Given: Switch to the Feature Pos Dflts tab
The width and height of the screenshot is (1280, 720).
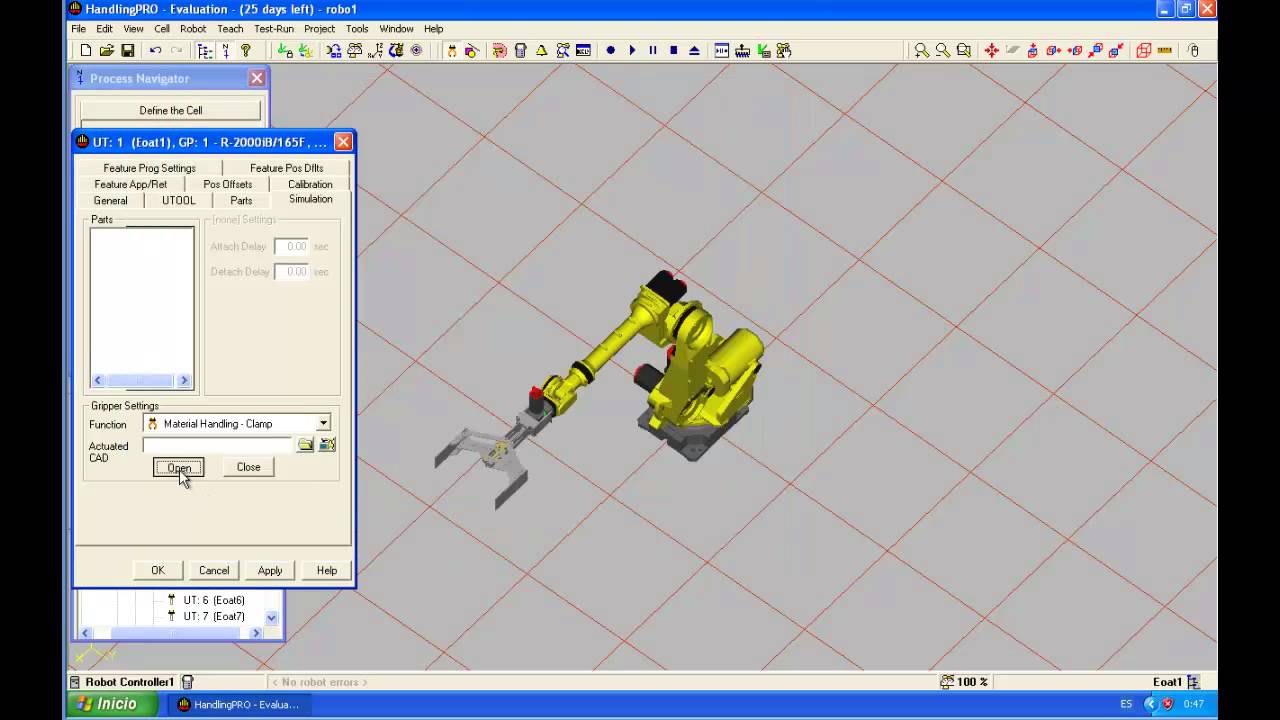Looking at the screenshot, I should click(x=287, y=168).
